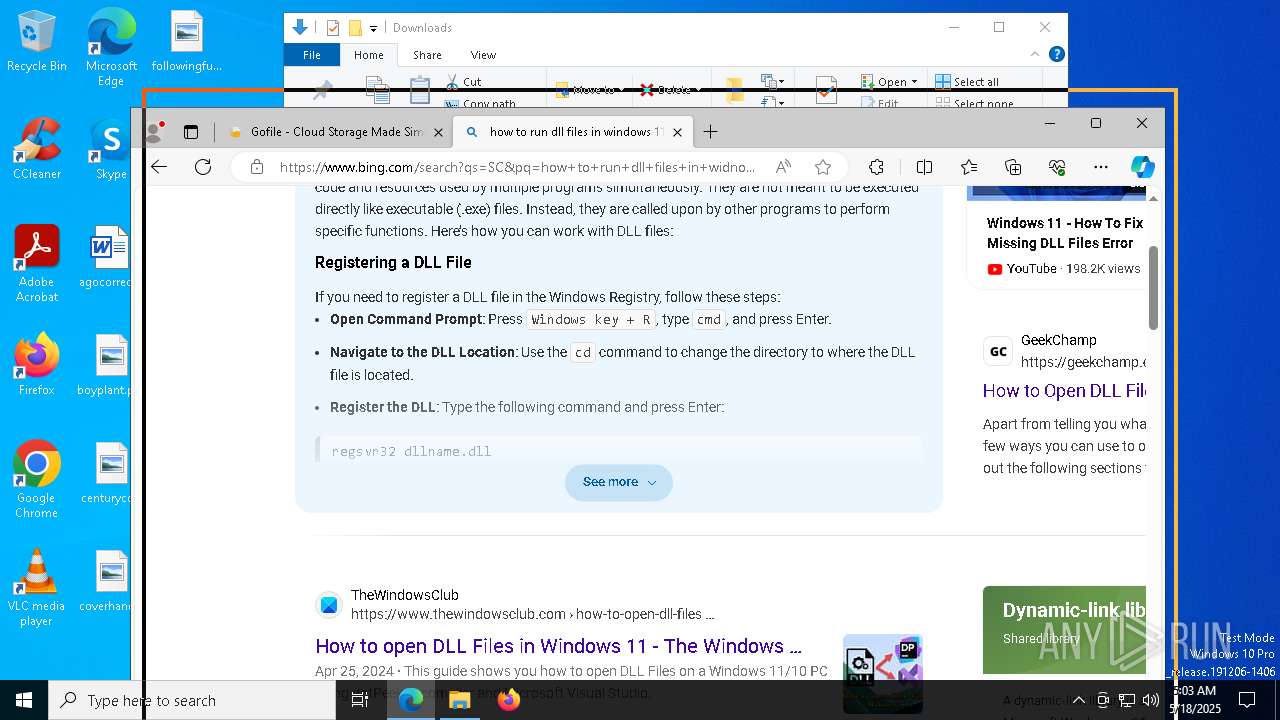Expand the Open dropdown in Explorer ribbon
The width and height of the screenshot is (1280, 720).
pos(889,81)
